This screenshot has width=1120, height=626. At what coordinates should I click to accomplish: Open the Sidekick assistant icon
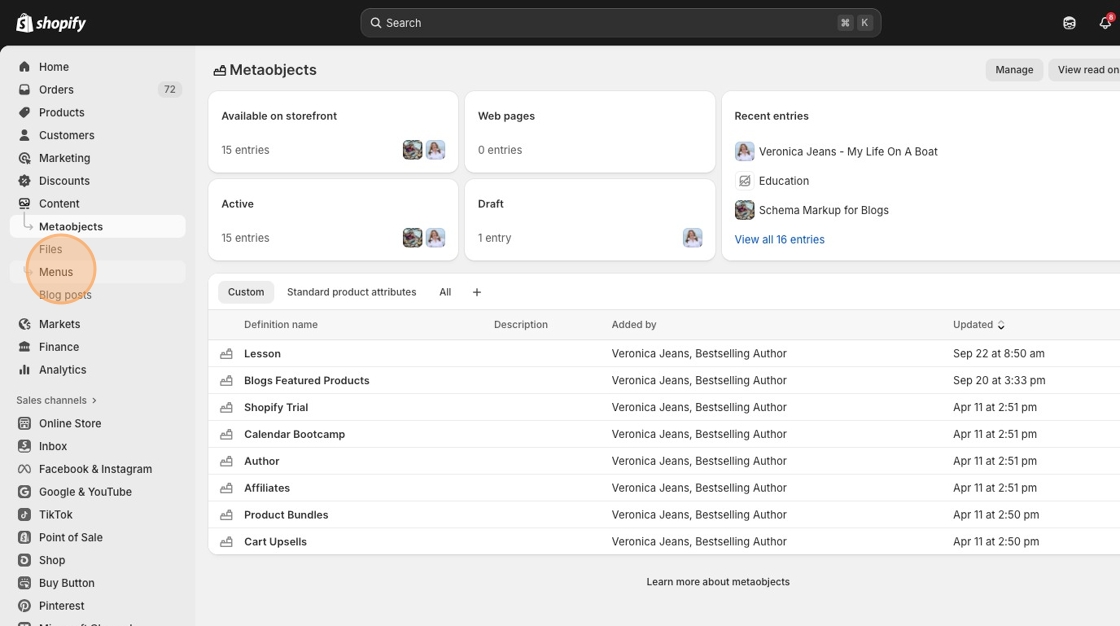(1069, 23)
